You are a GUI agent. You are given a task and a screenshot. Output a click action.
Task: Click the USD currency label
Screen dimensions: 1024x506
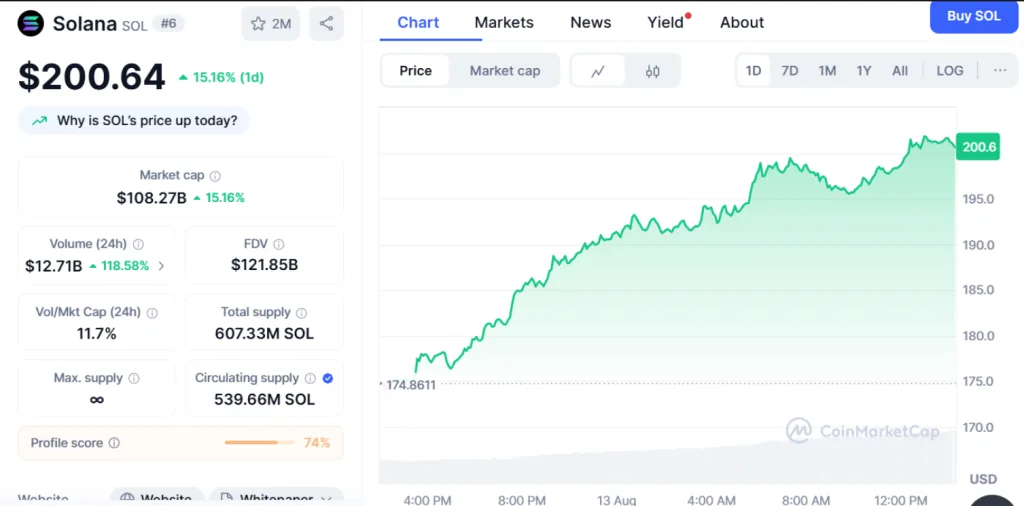click(x=983, y=479)
